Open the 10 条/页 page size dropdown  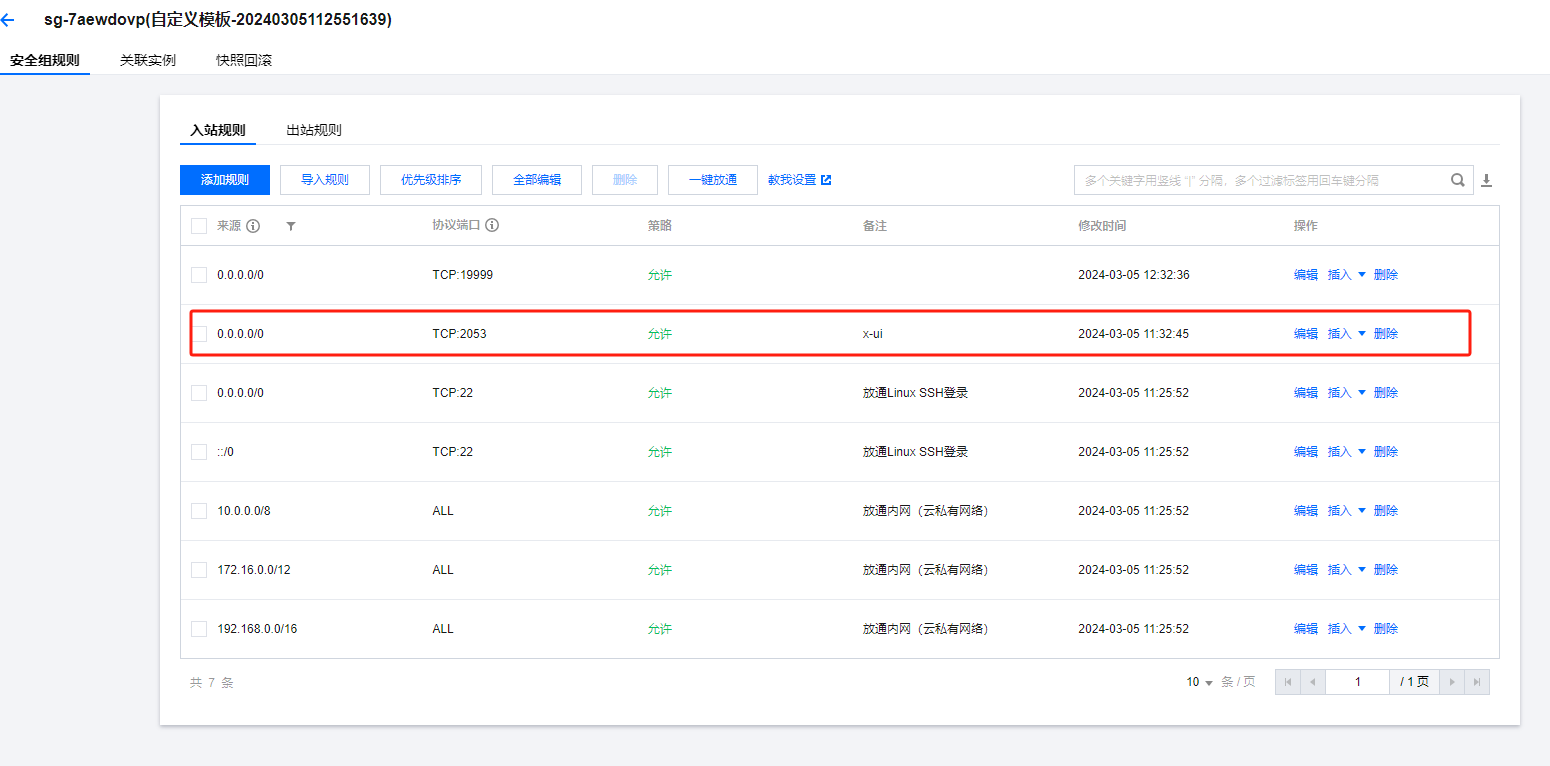[x=1199, y=682]
